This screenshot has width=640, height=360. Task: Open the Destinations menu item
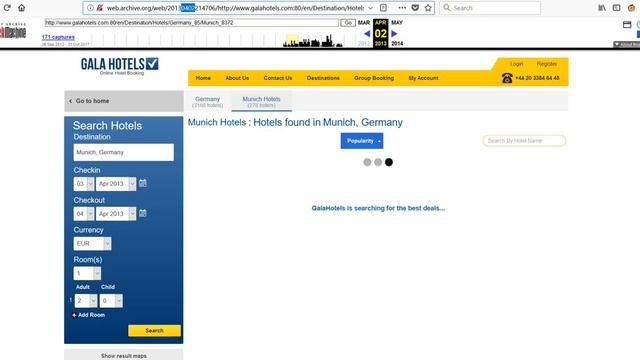pos(323,78)
